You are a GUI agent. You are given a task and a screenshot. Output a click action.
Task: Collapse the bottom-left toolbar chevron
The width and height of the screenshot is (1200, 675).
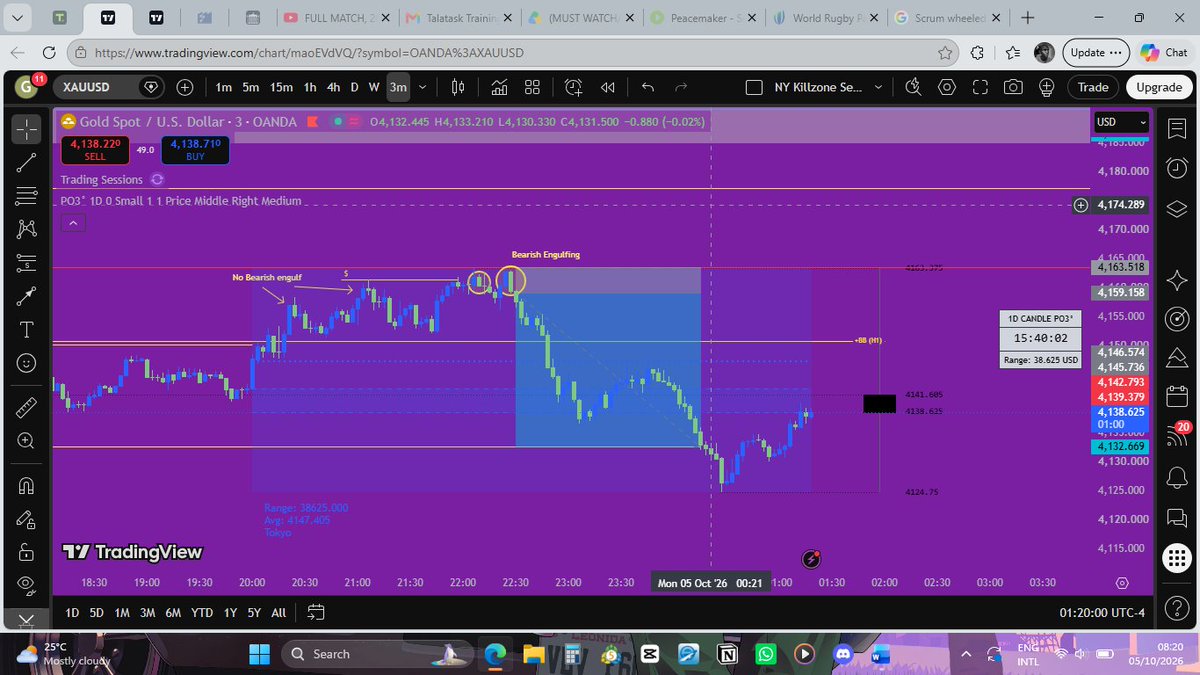tap(26, 620)
